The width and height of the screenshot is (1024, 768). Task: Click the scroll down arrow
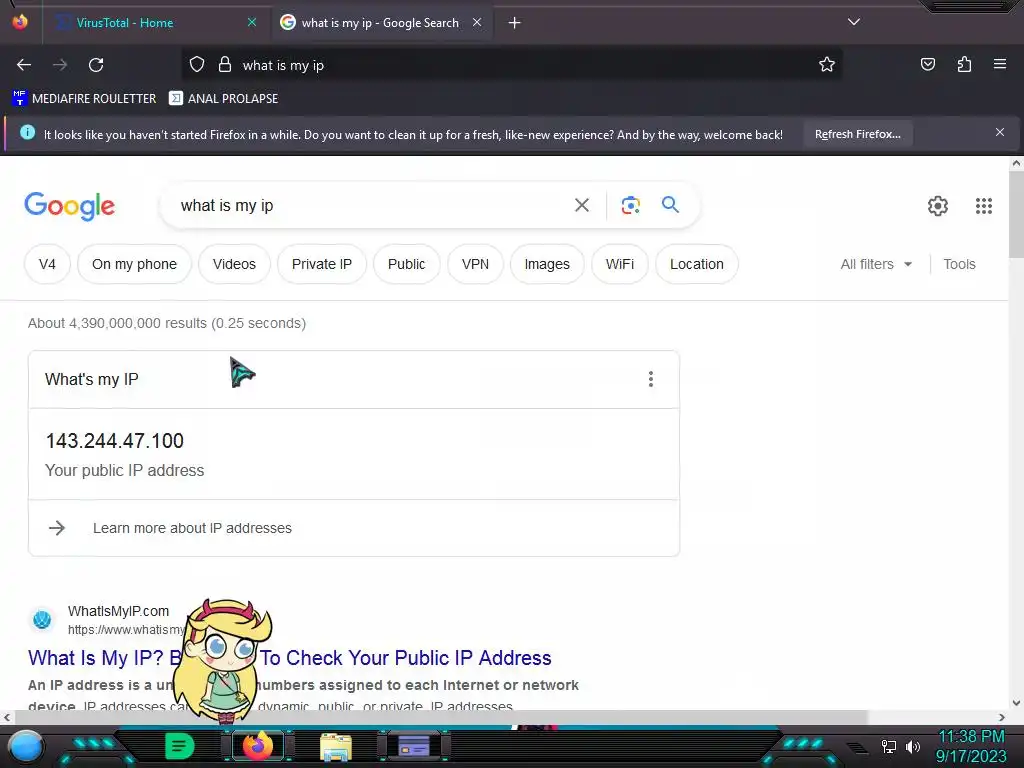coord(1016,703)
